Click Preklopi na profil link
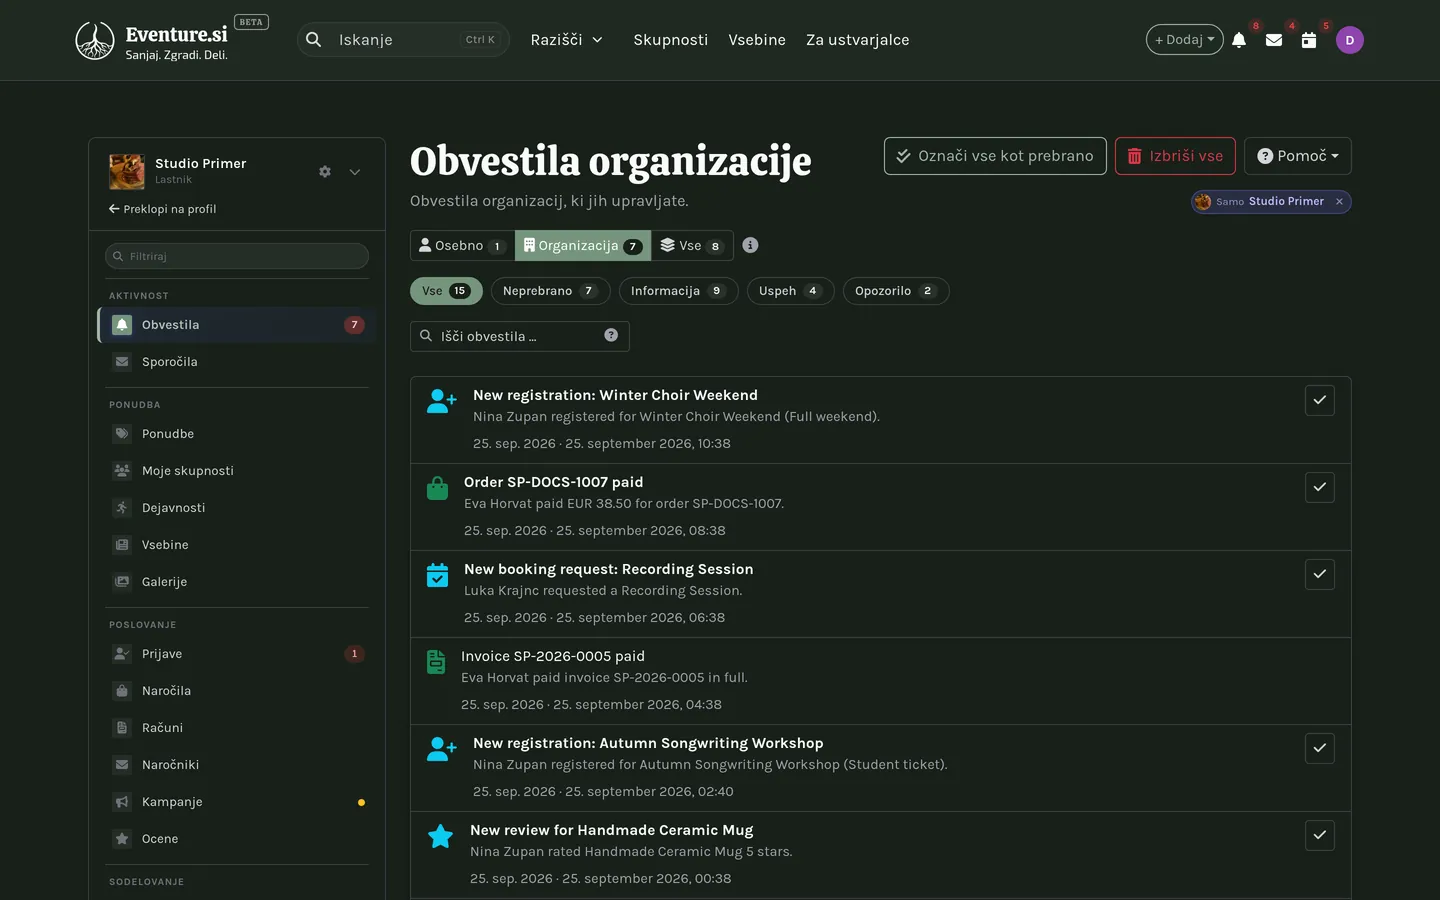Image resolution: width=1440 pixels, height=900 pixels. pos(162,209)
